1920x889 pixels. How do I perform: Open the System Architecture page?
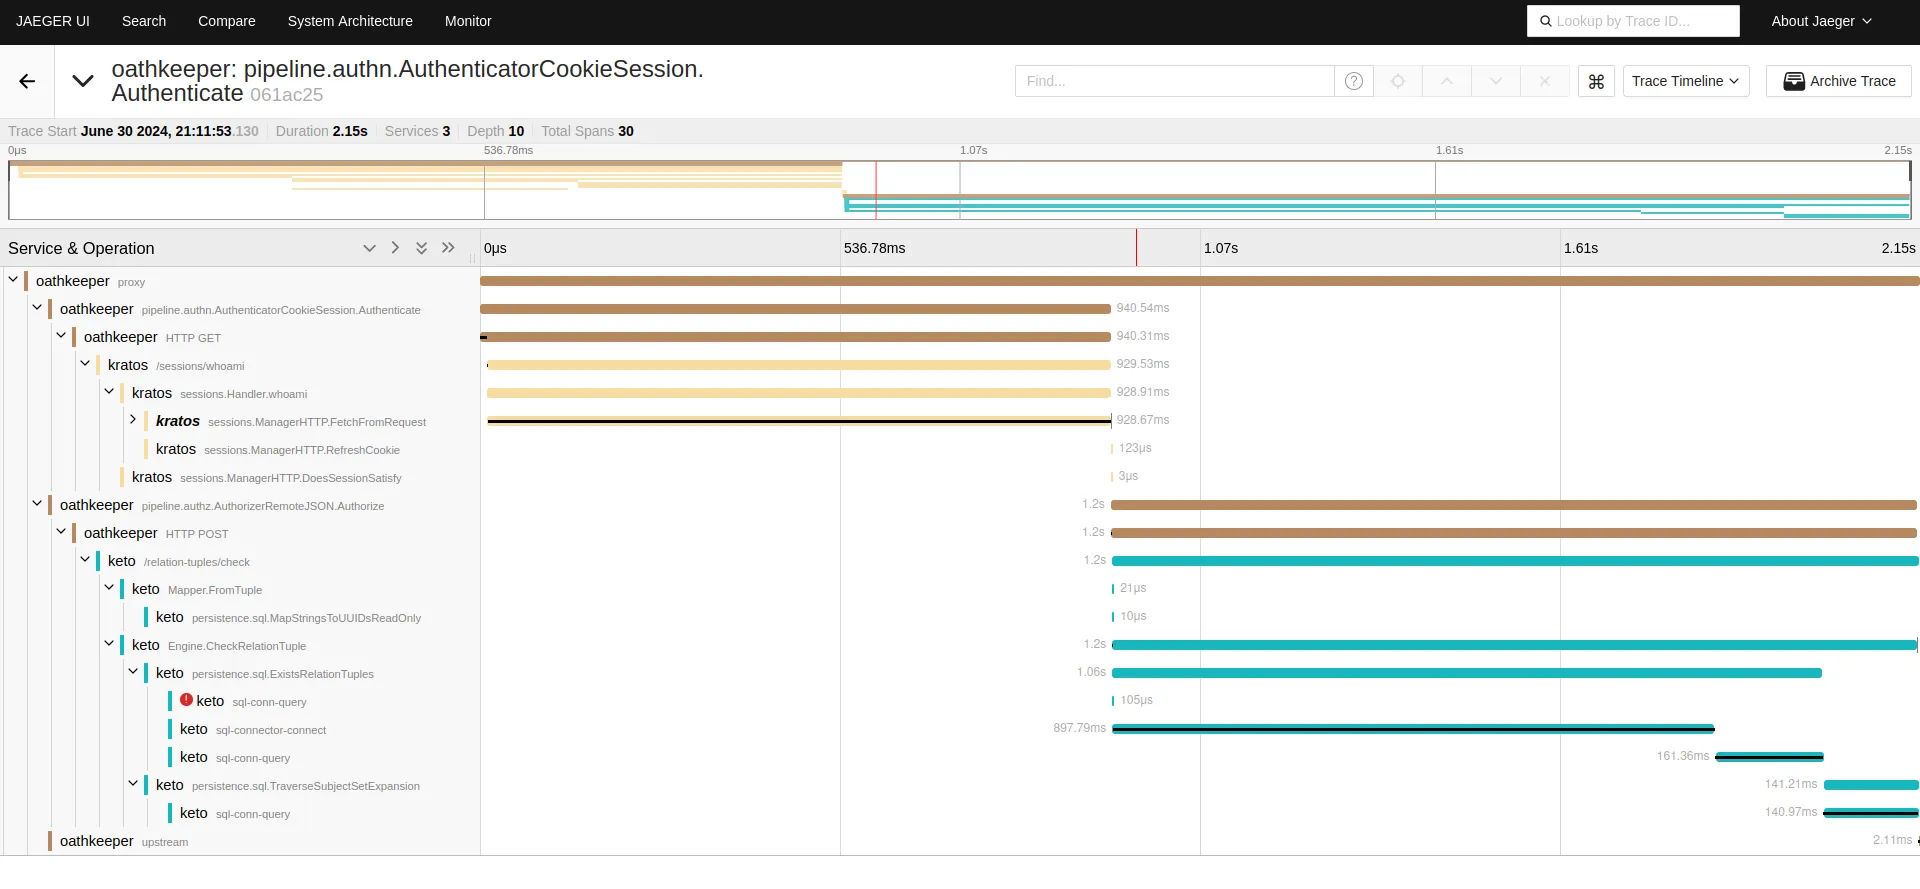click(350, 21)
